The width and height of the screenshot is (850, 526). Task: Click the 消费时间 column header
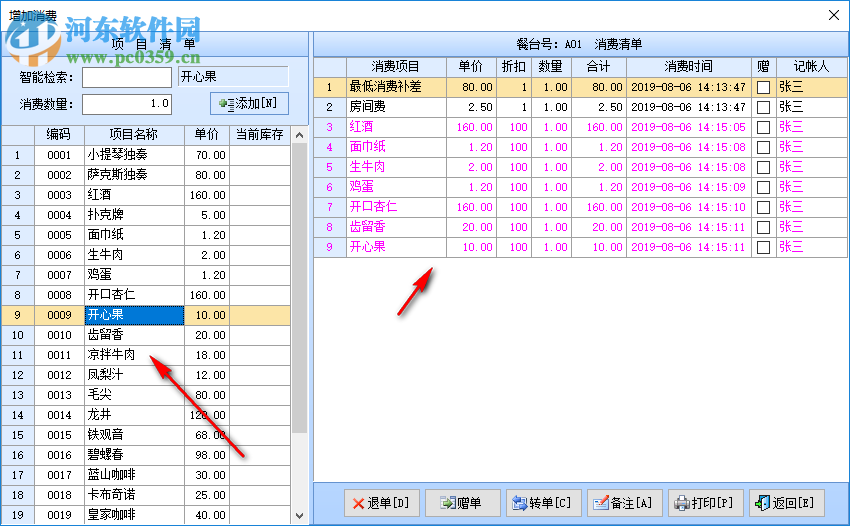pyautogui.click(x=688, y=67)
